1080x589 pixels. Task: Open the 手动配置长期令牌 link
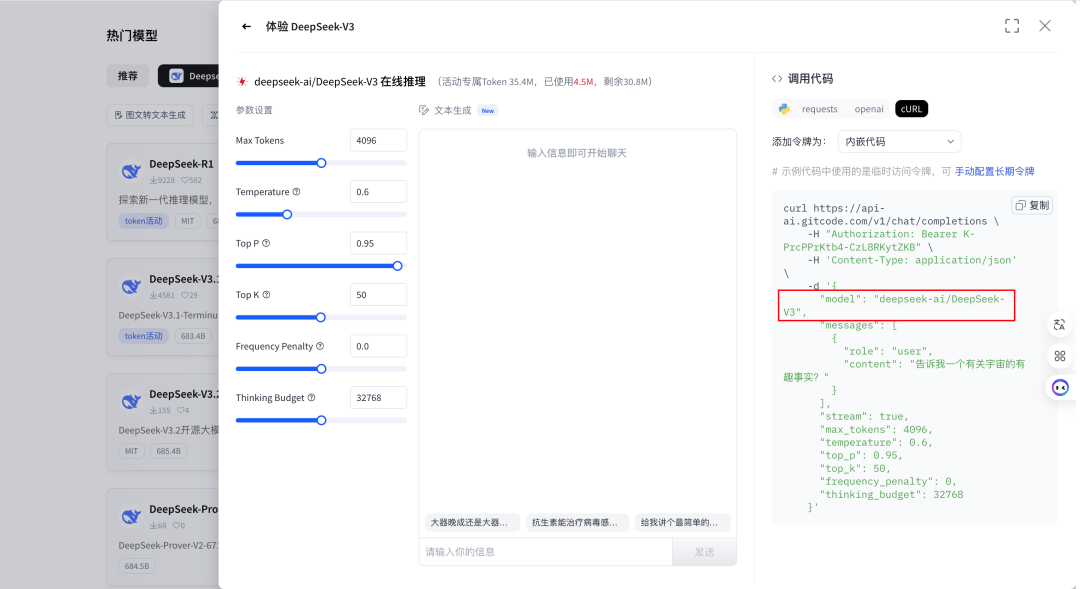point(994,171)
